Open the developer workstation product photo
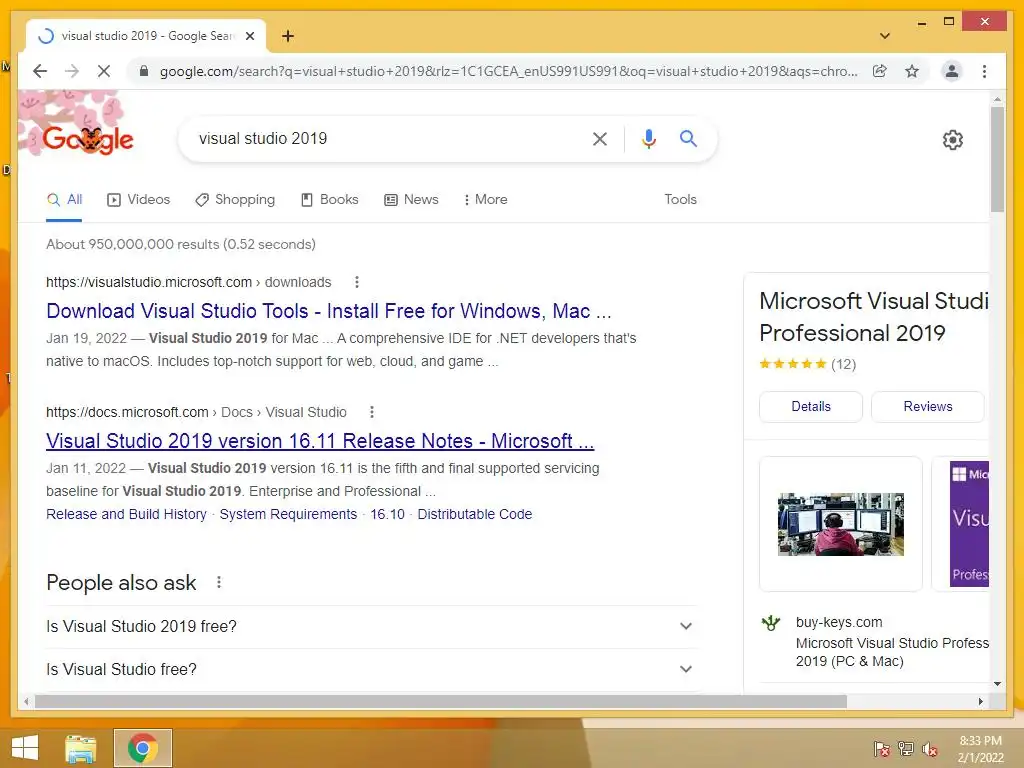Viewport: 1024px width, 768px height. coord(840,524)
